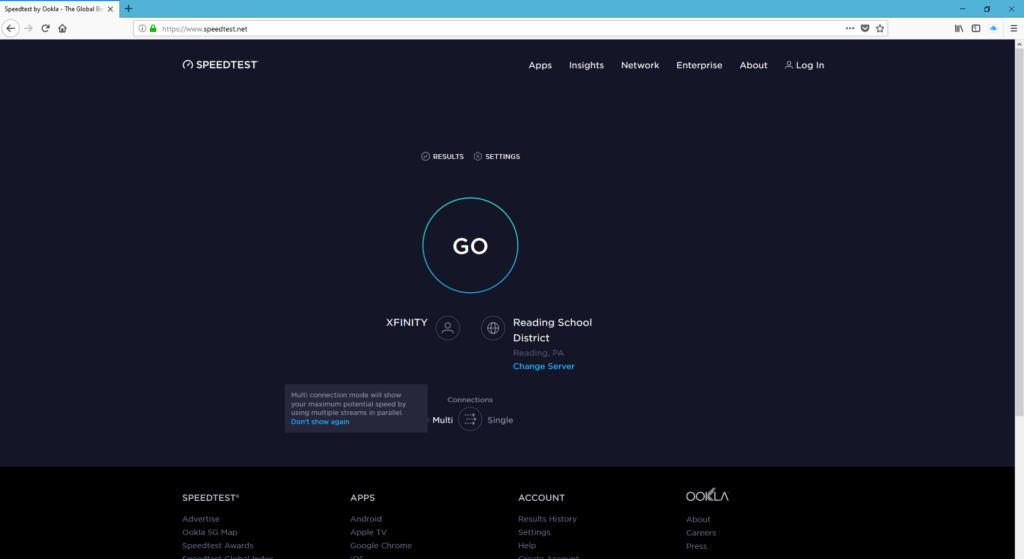Click the globe server icon
Viewport: 1024px width, 559px height.
click(x=493, y=328)
